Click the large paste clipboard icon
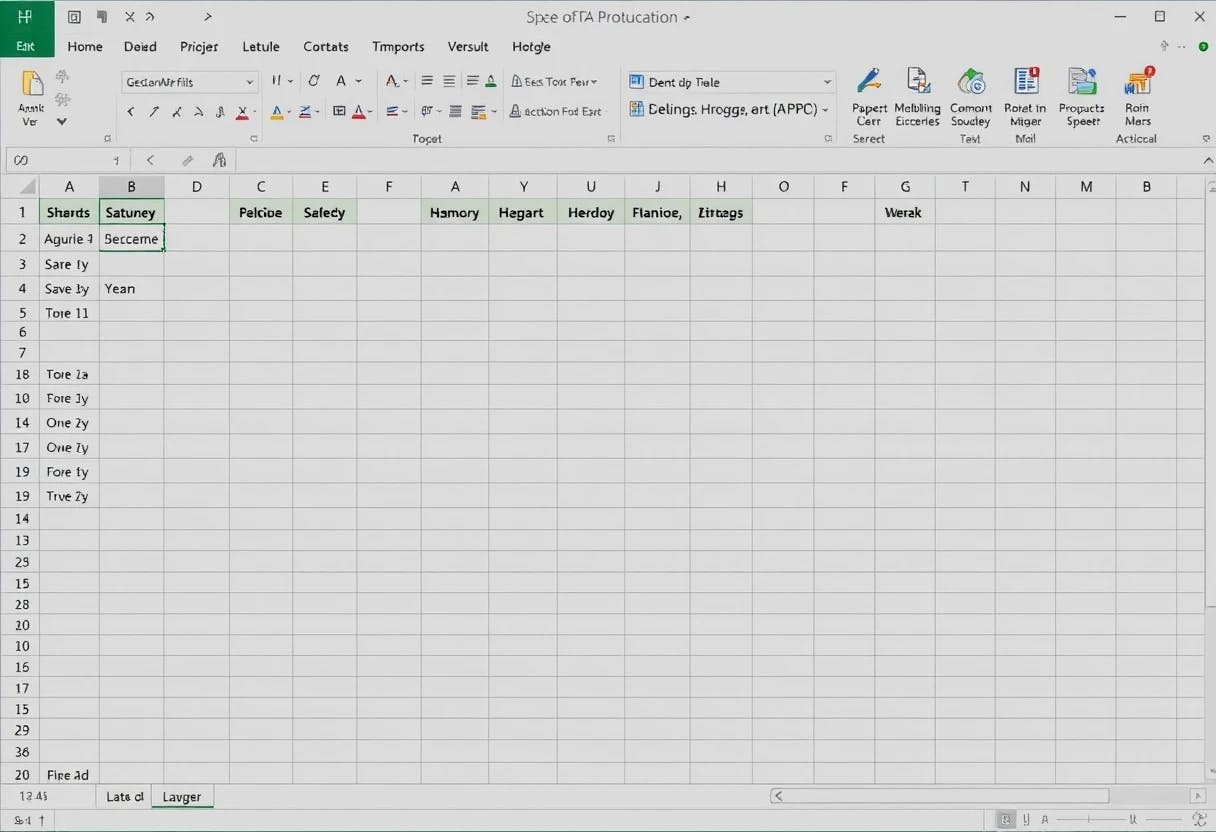Image resolution: width=1216 pixels, height=832 pixels. click(32, 84)
